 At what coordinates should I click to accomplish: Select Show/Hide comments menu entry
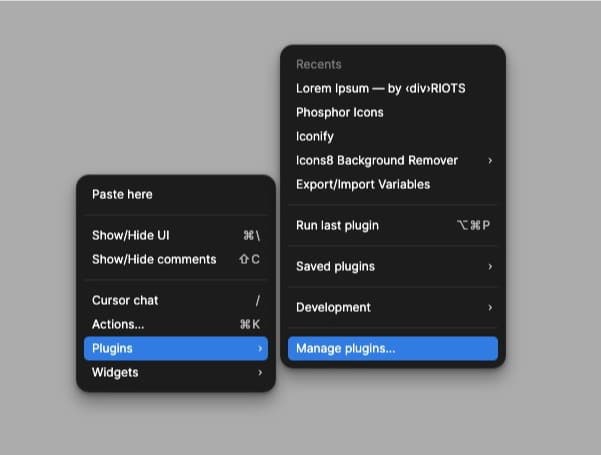[176, 260]
